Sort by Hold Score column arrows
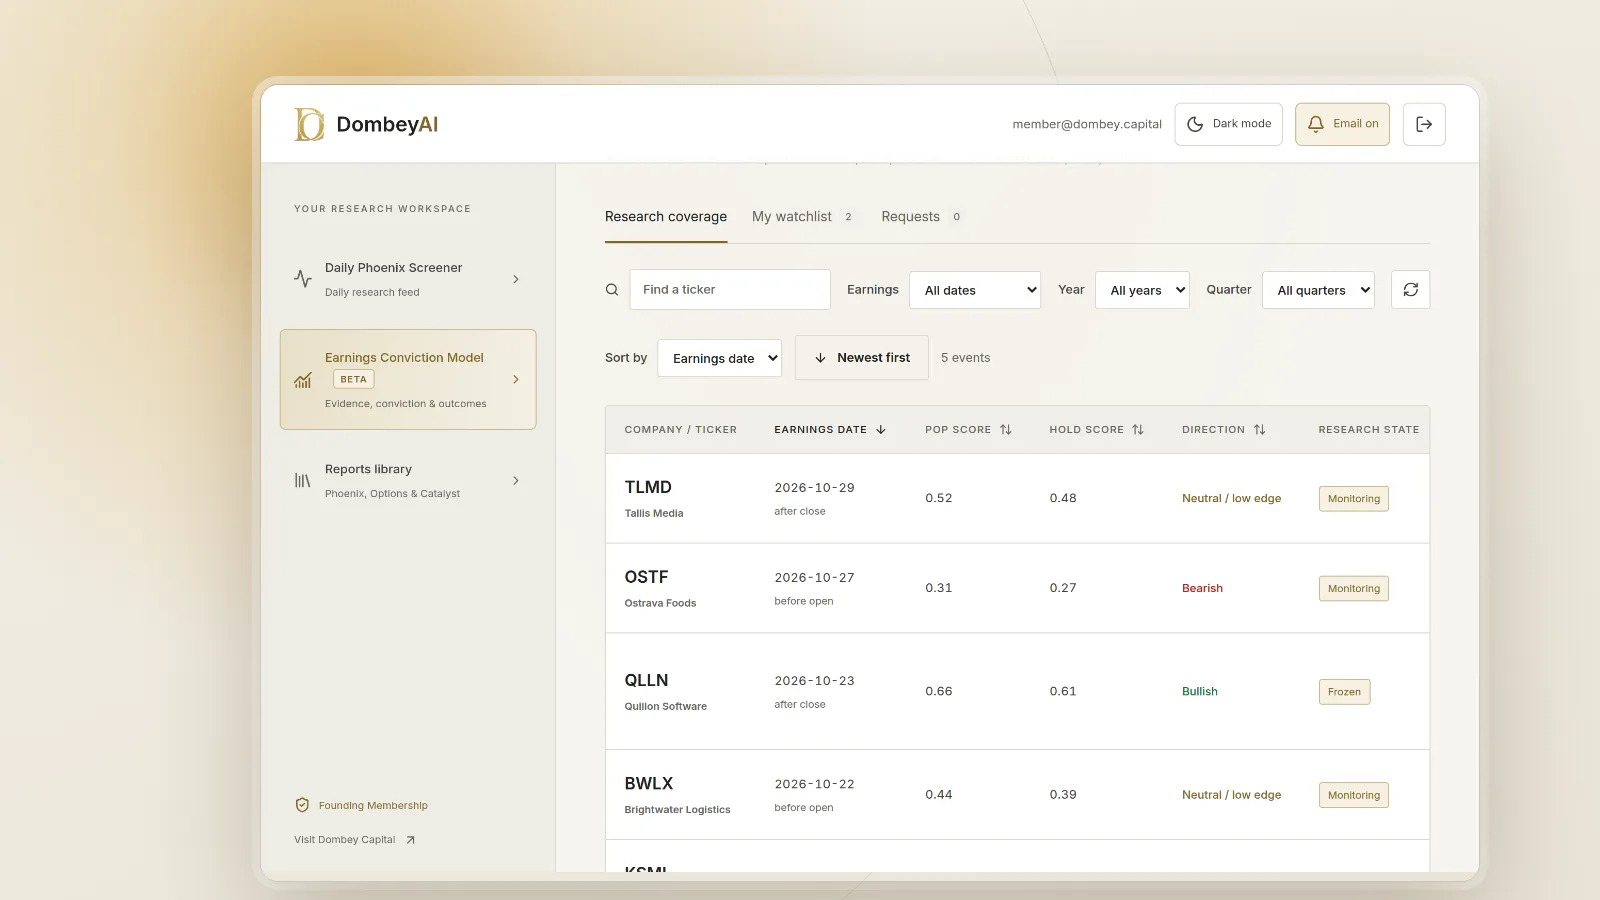 [1138, 430]
